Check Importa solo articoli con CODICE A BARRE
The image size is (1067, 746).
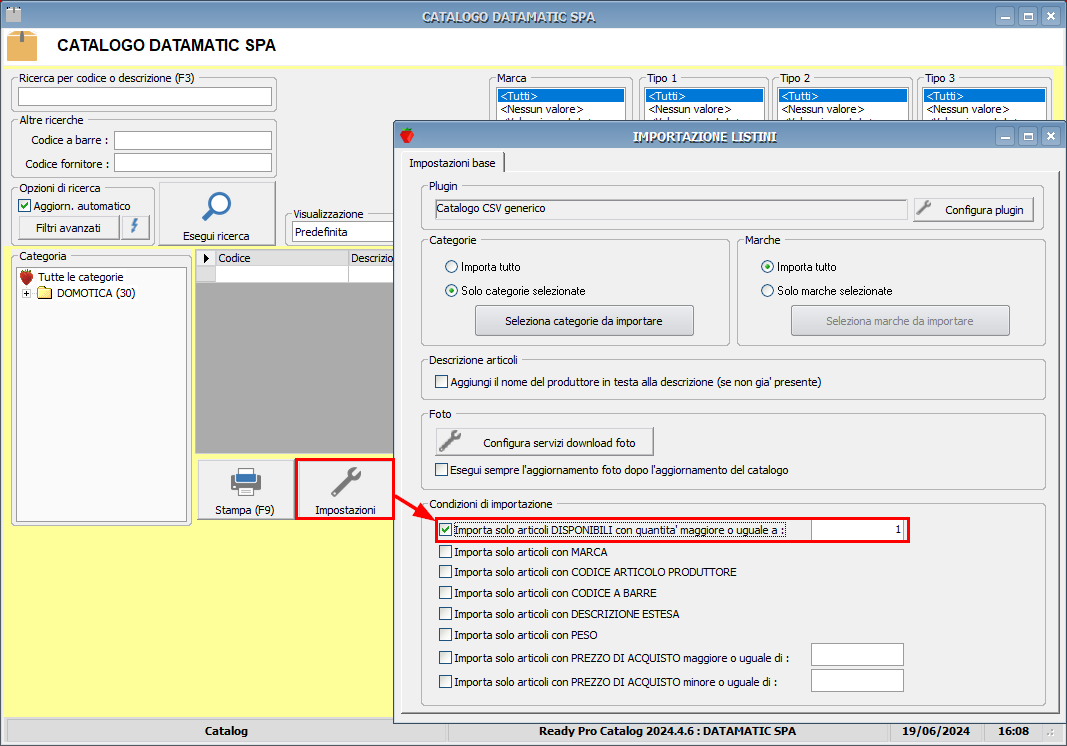click(x=445, y=593)
